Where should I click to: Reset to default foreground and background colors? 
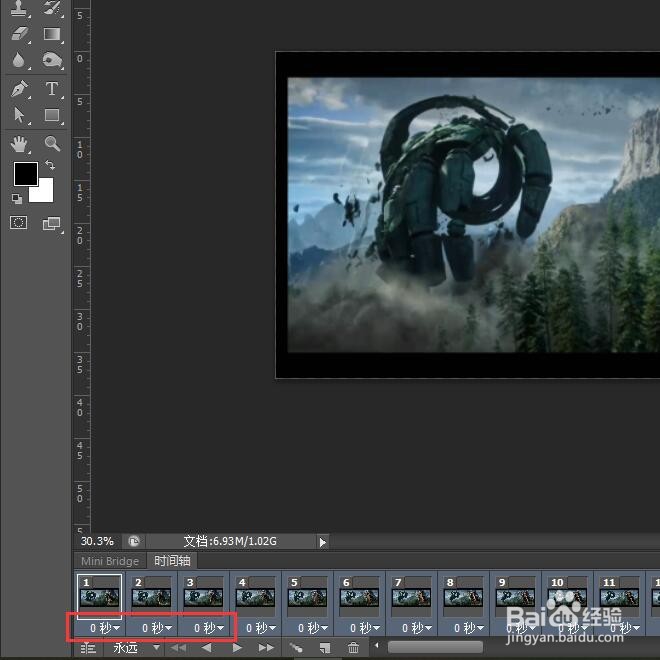(17, 199)
